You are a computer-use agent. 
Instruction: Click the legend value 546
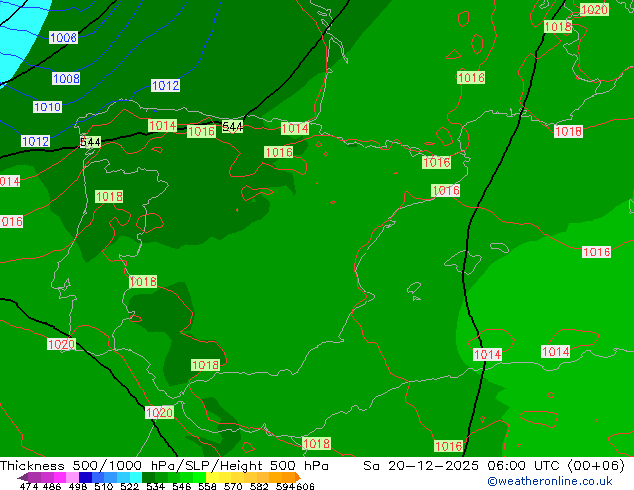pyautogui.click(x=182, y=486)
